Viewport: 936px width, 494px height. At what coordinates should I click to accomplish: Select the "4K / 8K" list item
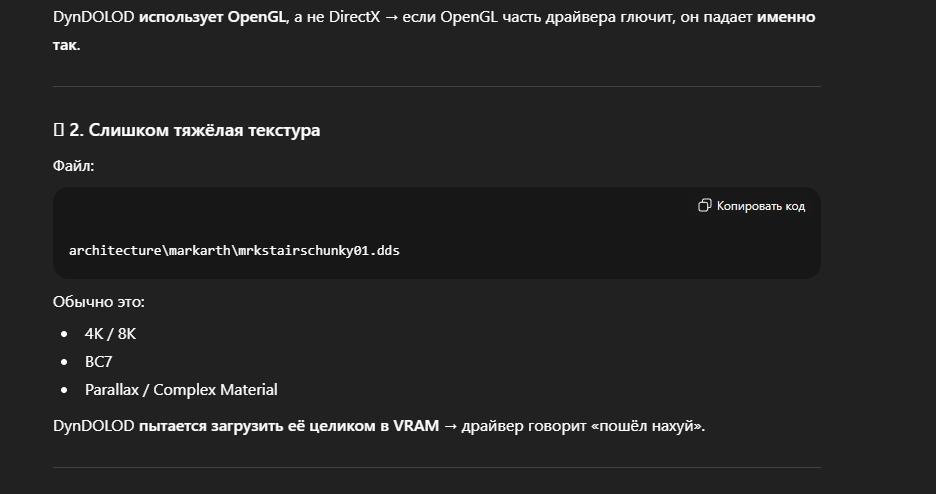pos(110,333)
